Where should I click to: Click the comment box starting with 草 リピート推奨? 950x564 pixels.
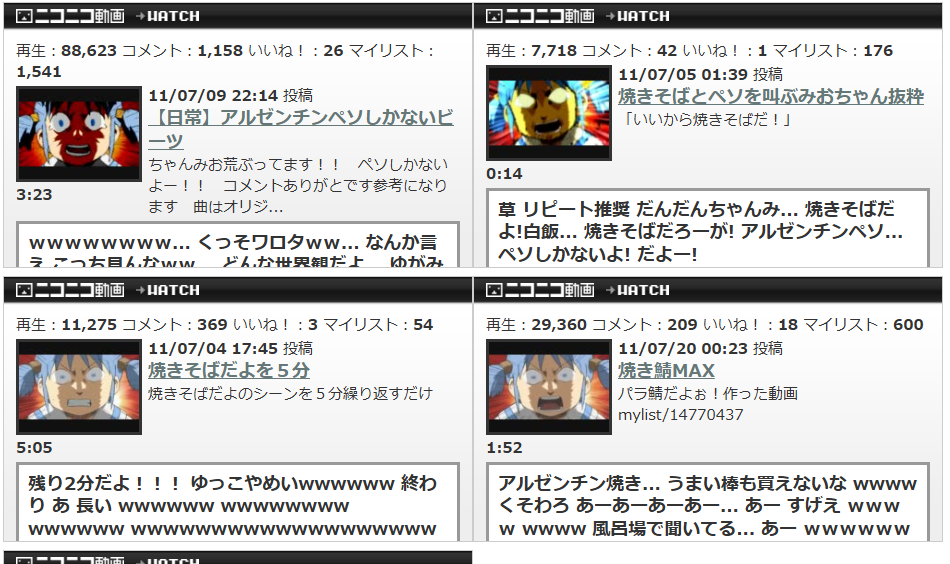(706, 231)
